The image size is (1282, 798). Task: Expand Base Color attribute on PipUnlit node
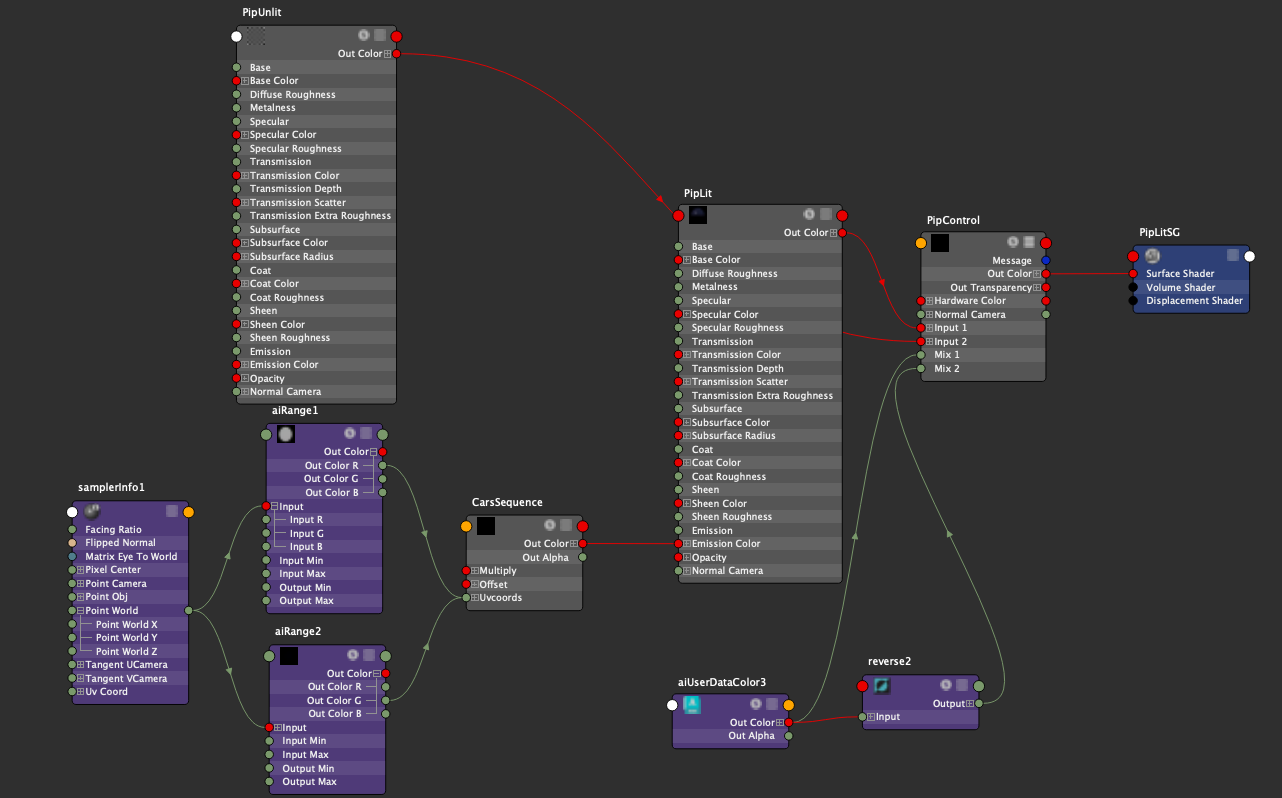[245, 81]
